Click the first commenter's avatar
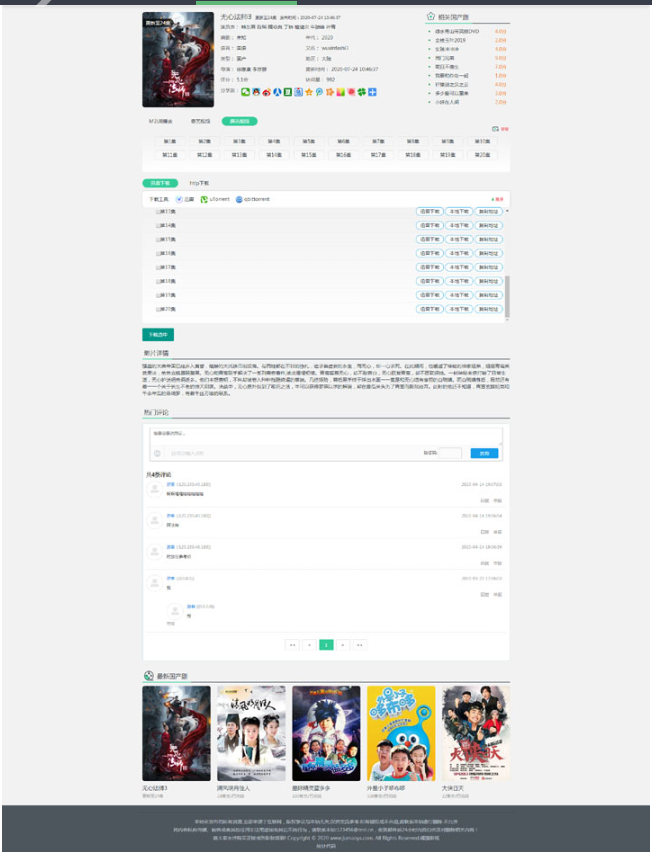The width and height of the screenshot is (652, 852). pyautogui.click(x=154, y=489)
